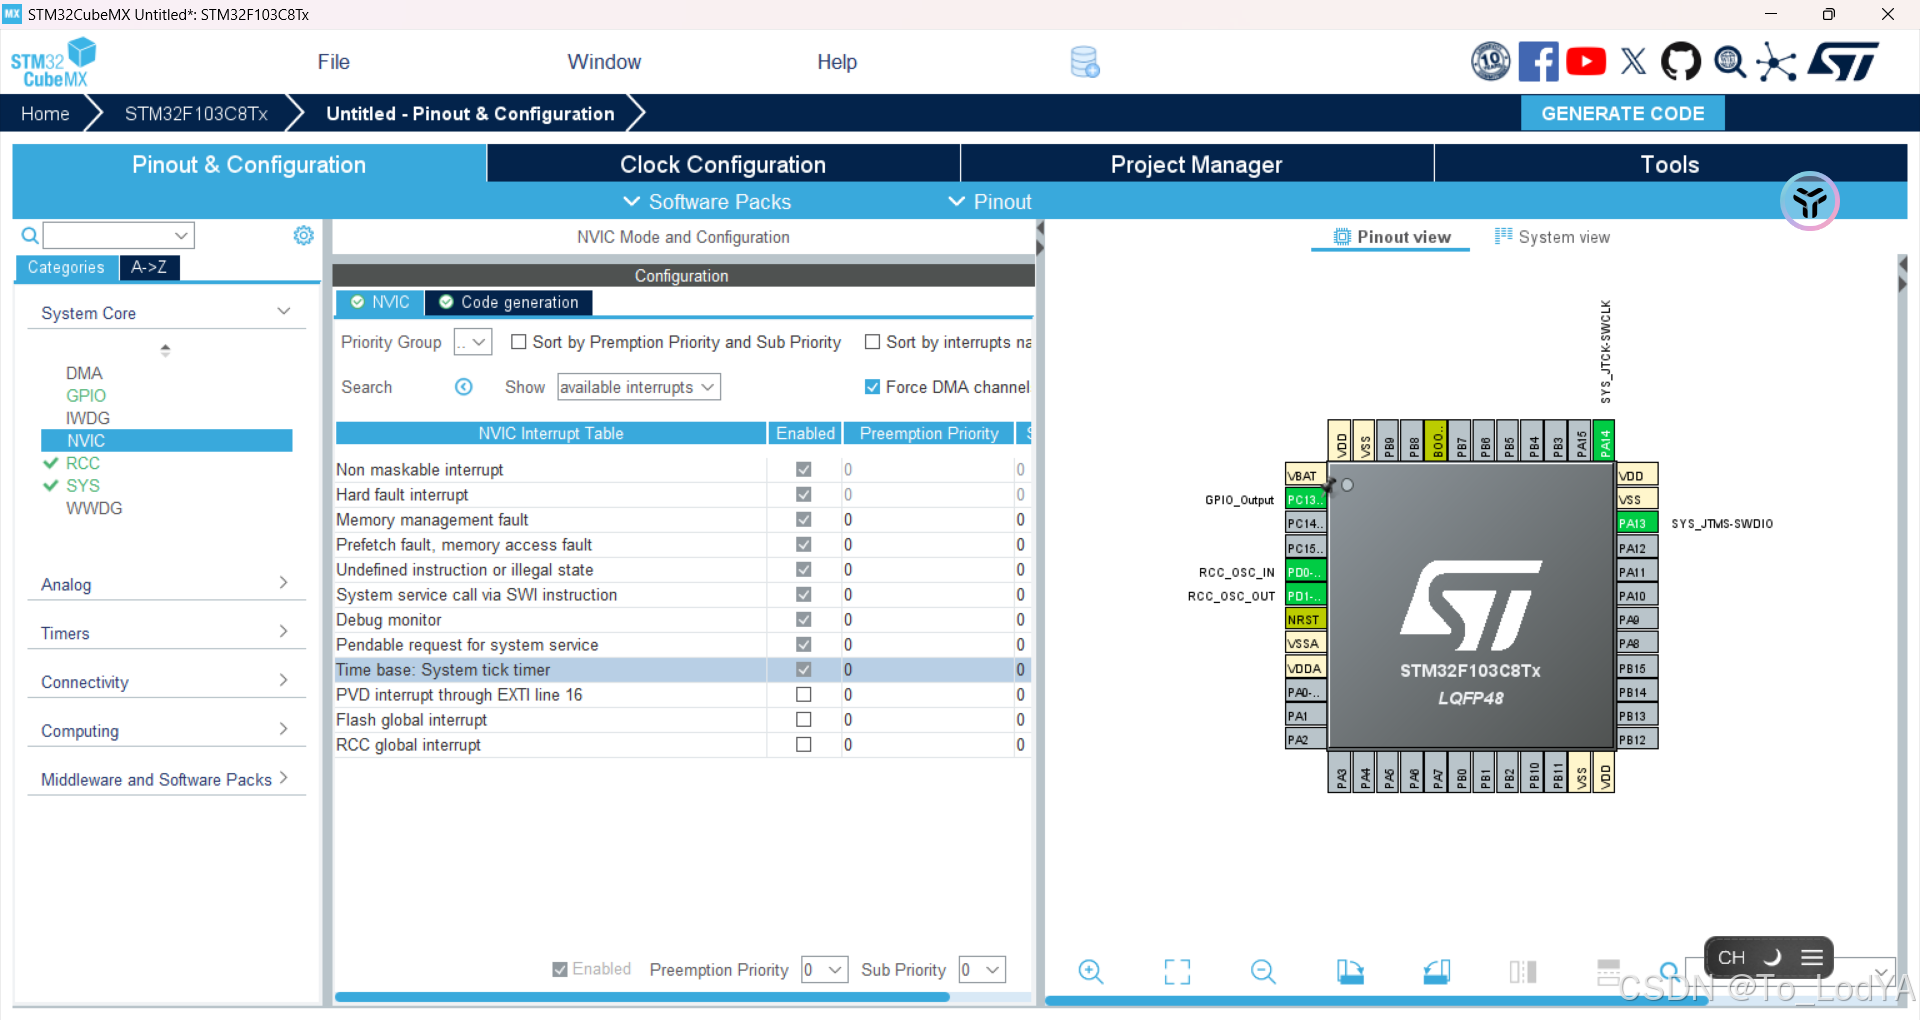This screenshot has width=1920, height=1020.
Task: Switch to Code generation tab
Action: pyautogui.click(x=509, y=302)
